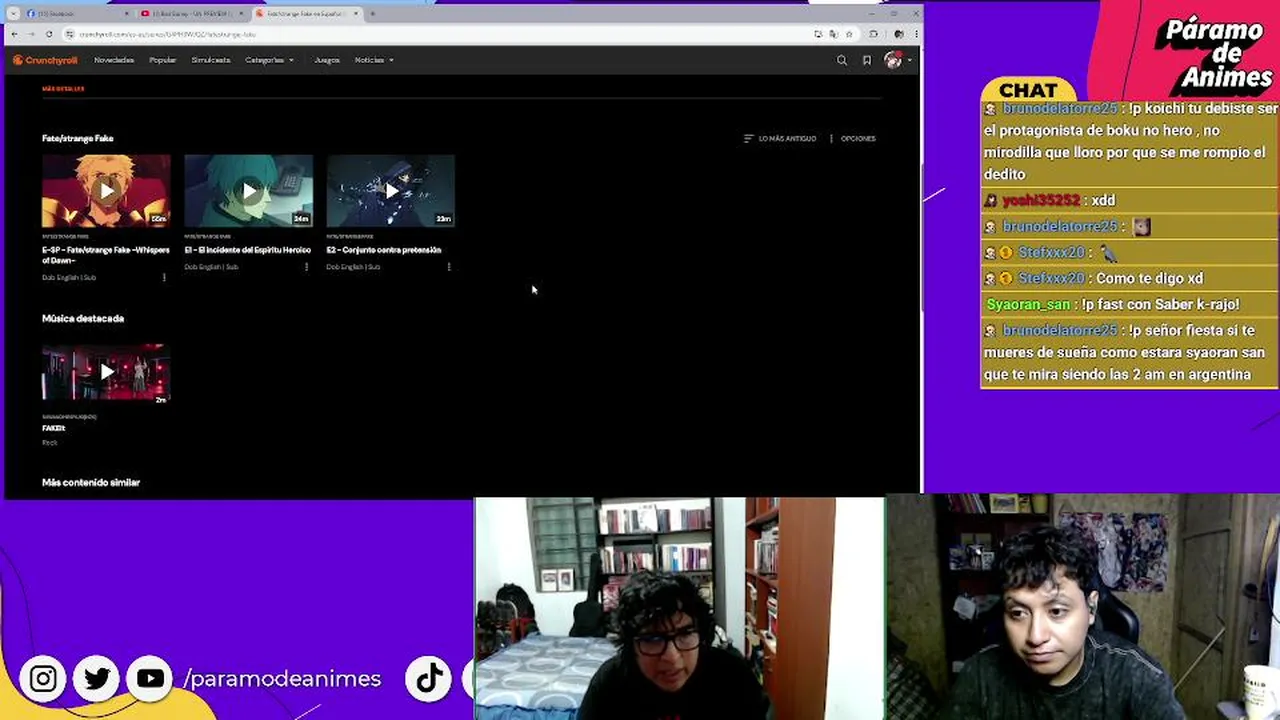Expand the Categorías dropdown
The image size is (1280, 720).
pyautogui.click(x=270, y=60)
